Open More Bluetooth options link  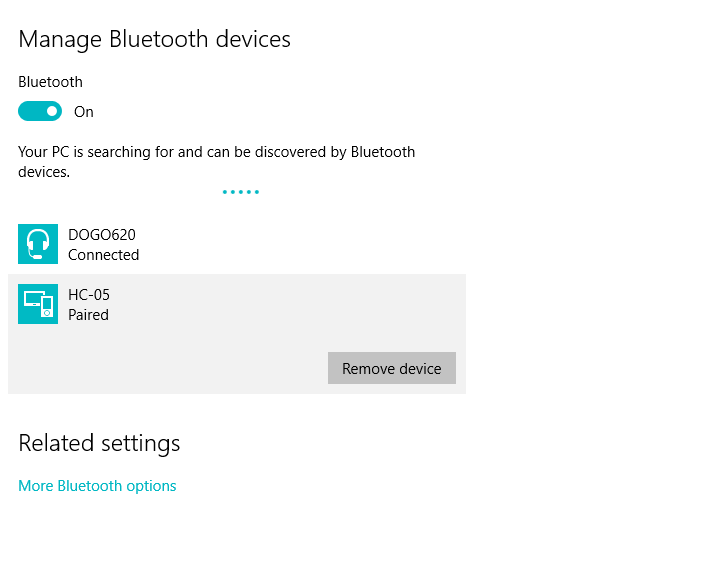[97, 486]
